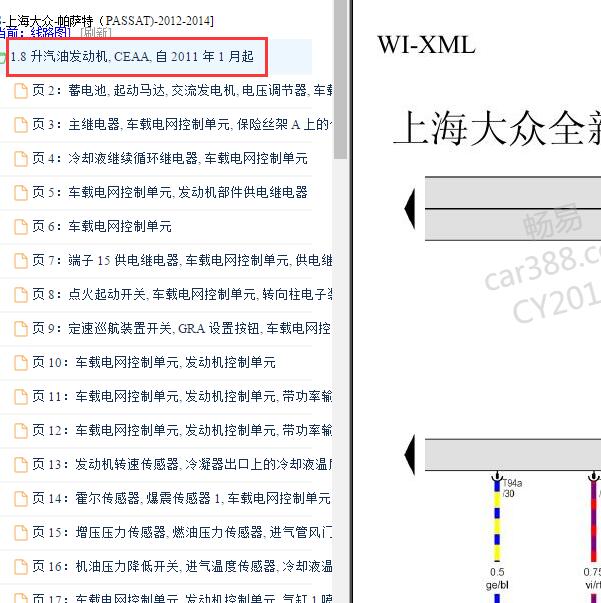Click the document icon beside 页 13
601x603 pixels.
pos(21,465)
